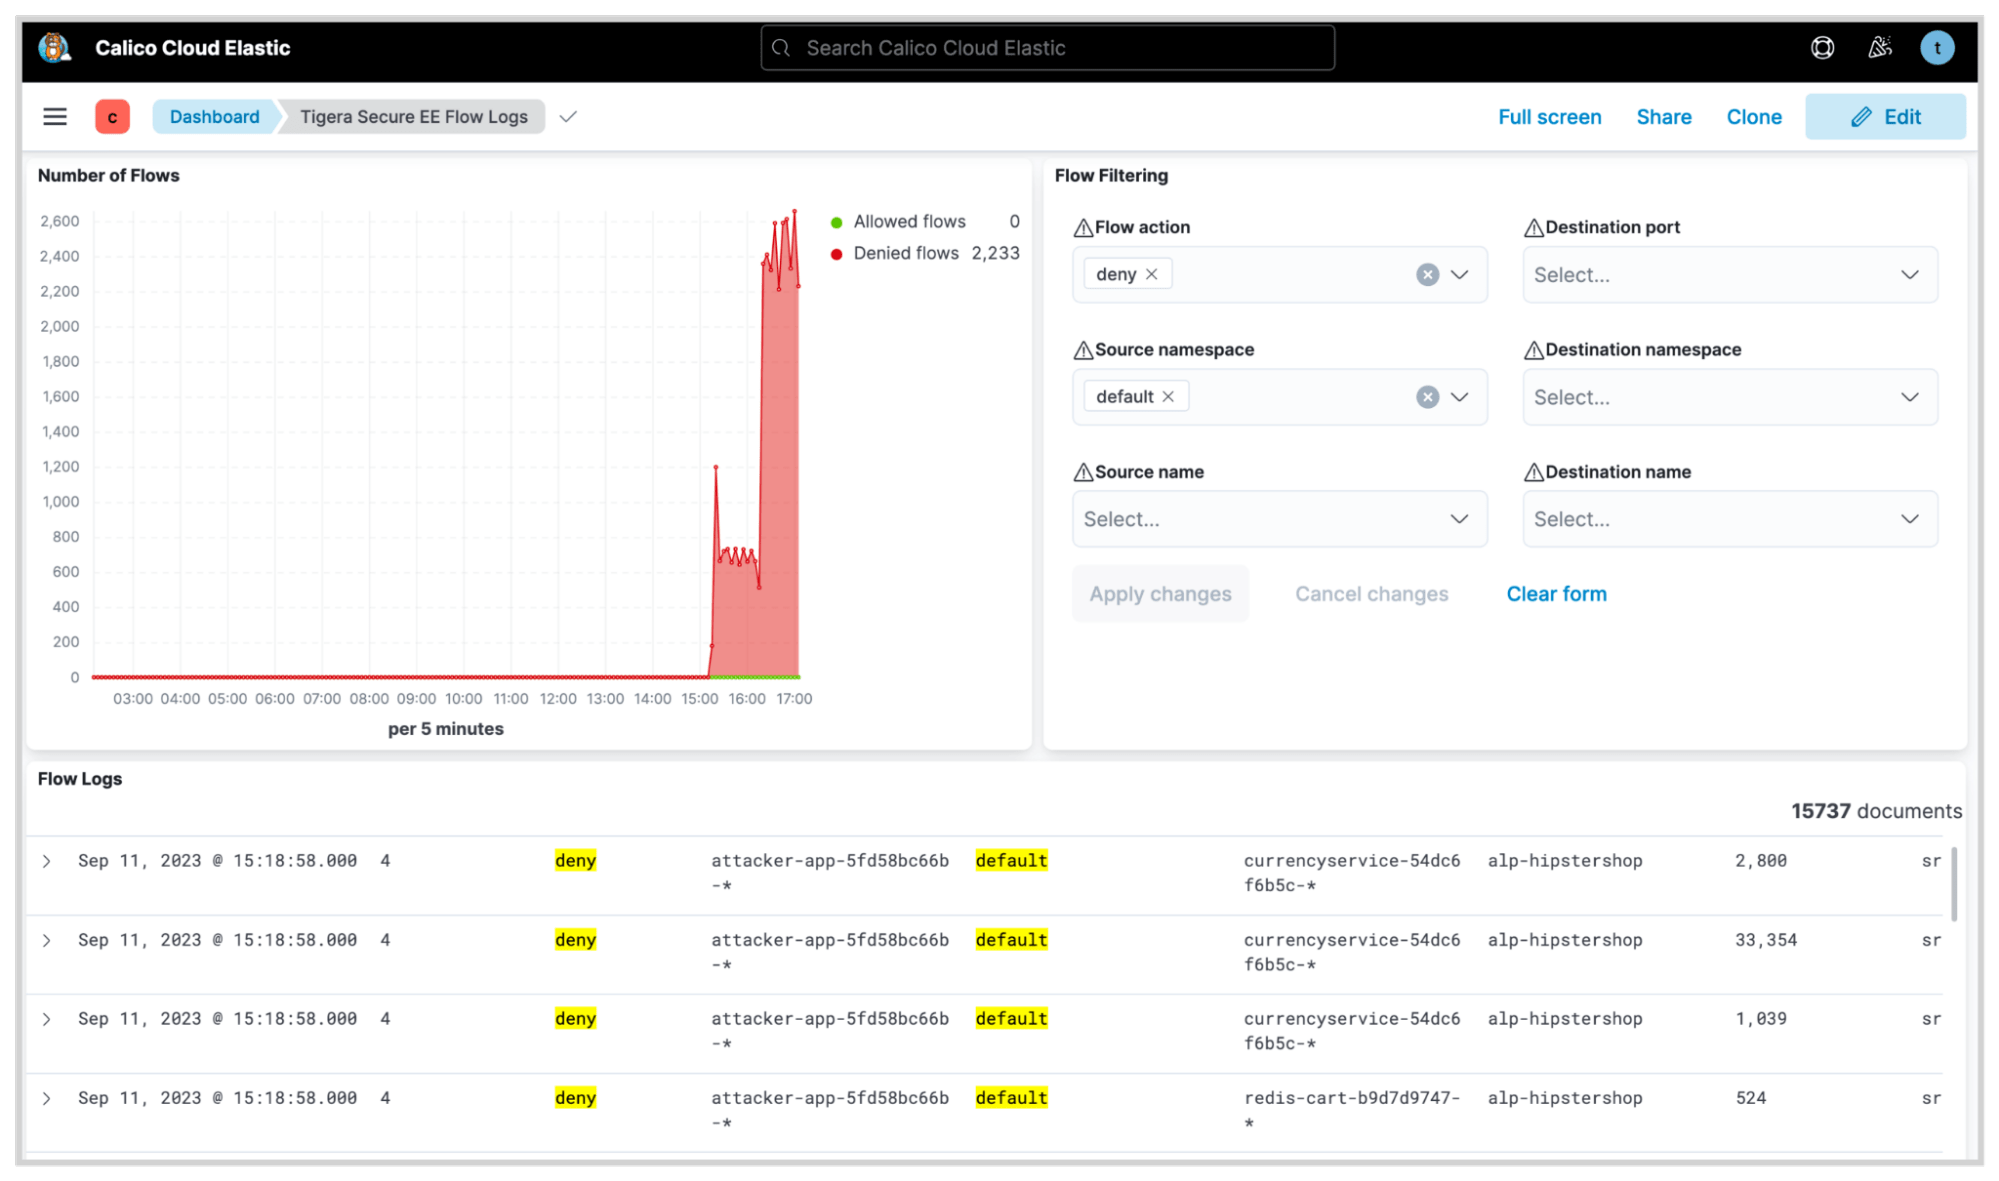Click Apply changes button
Viewport: 1999px width, 1181px height.
1160,594
